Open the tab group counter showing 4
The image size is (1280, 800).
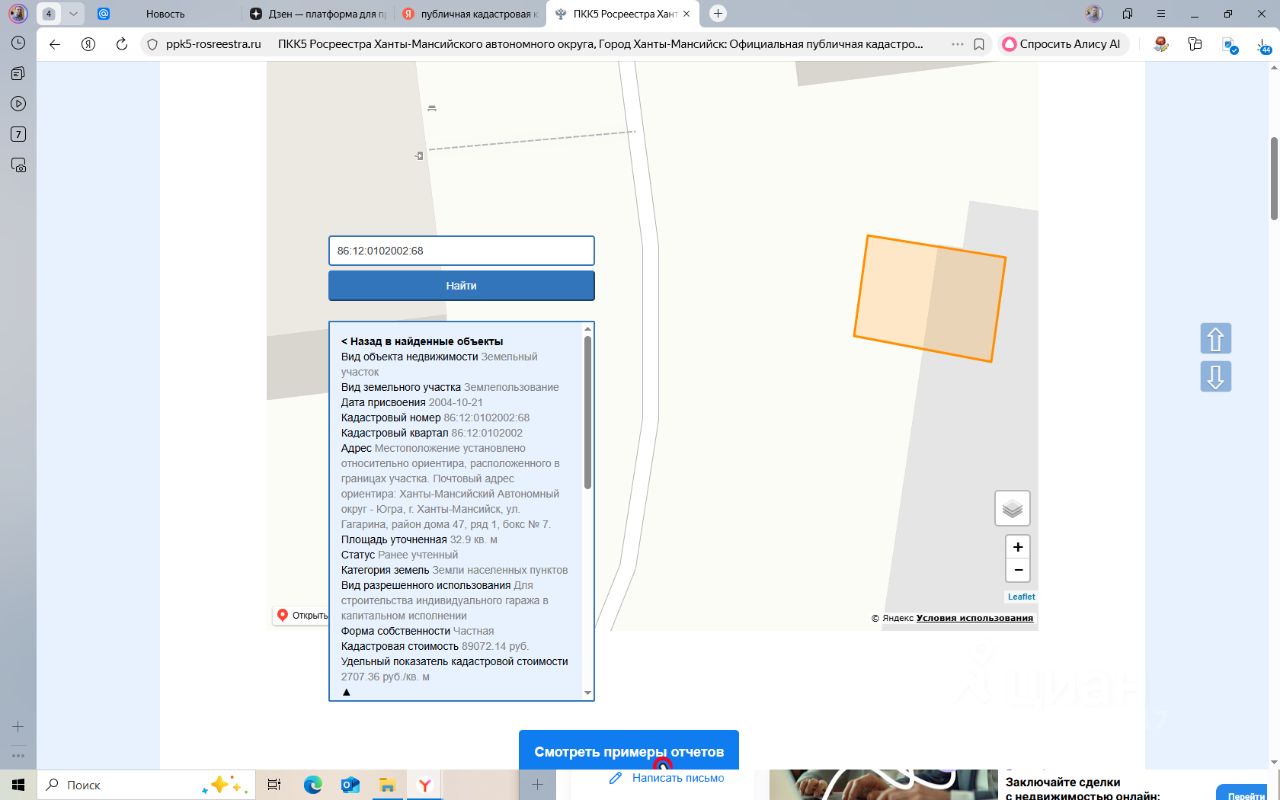tap(48, 14)
